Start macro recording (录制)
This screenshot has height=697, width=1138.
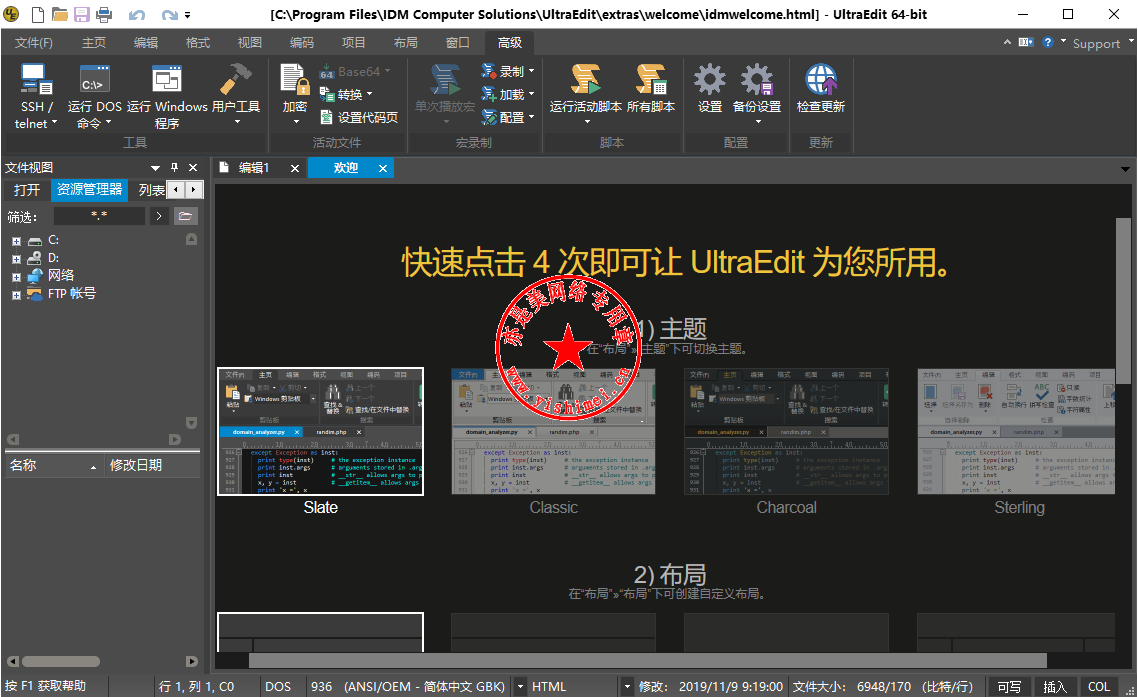click(x=507, y=71)
